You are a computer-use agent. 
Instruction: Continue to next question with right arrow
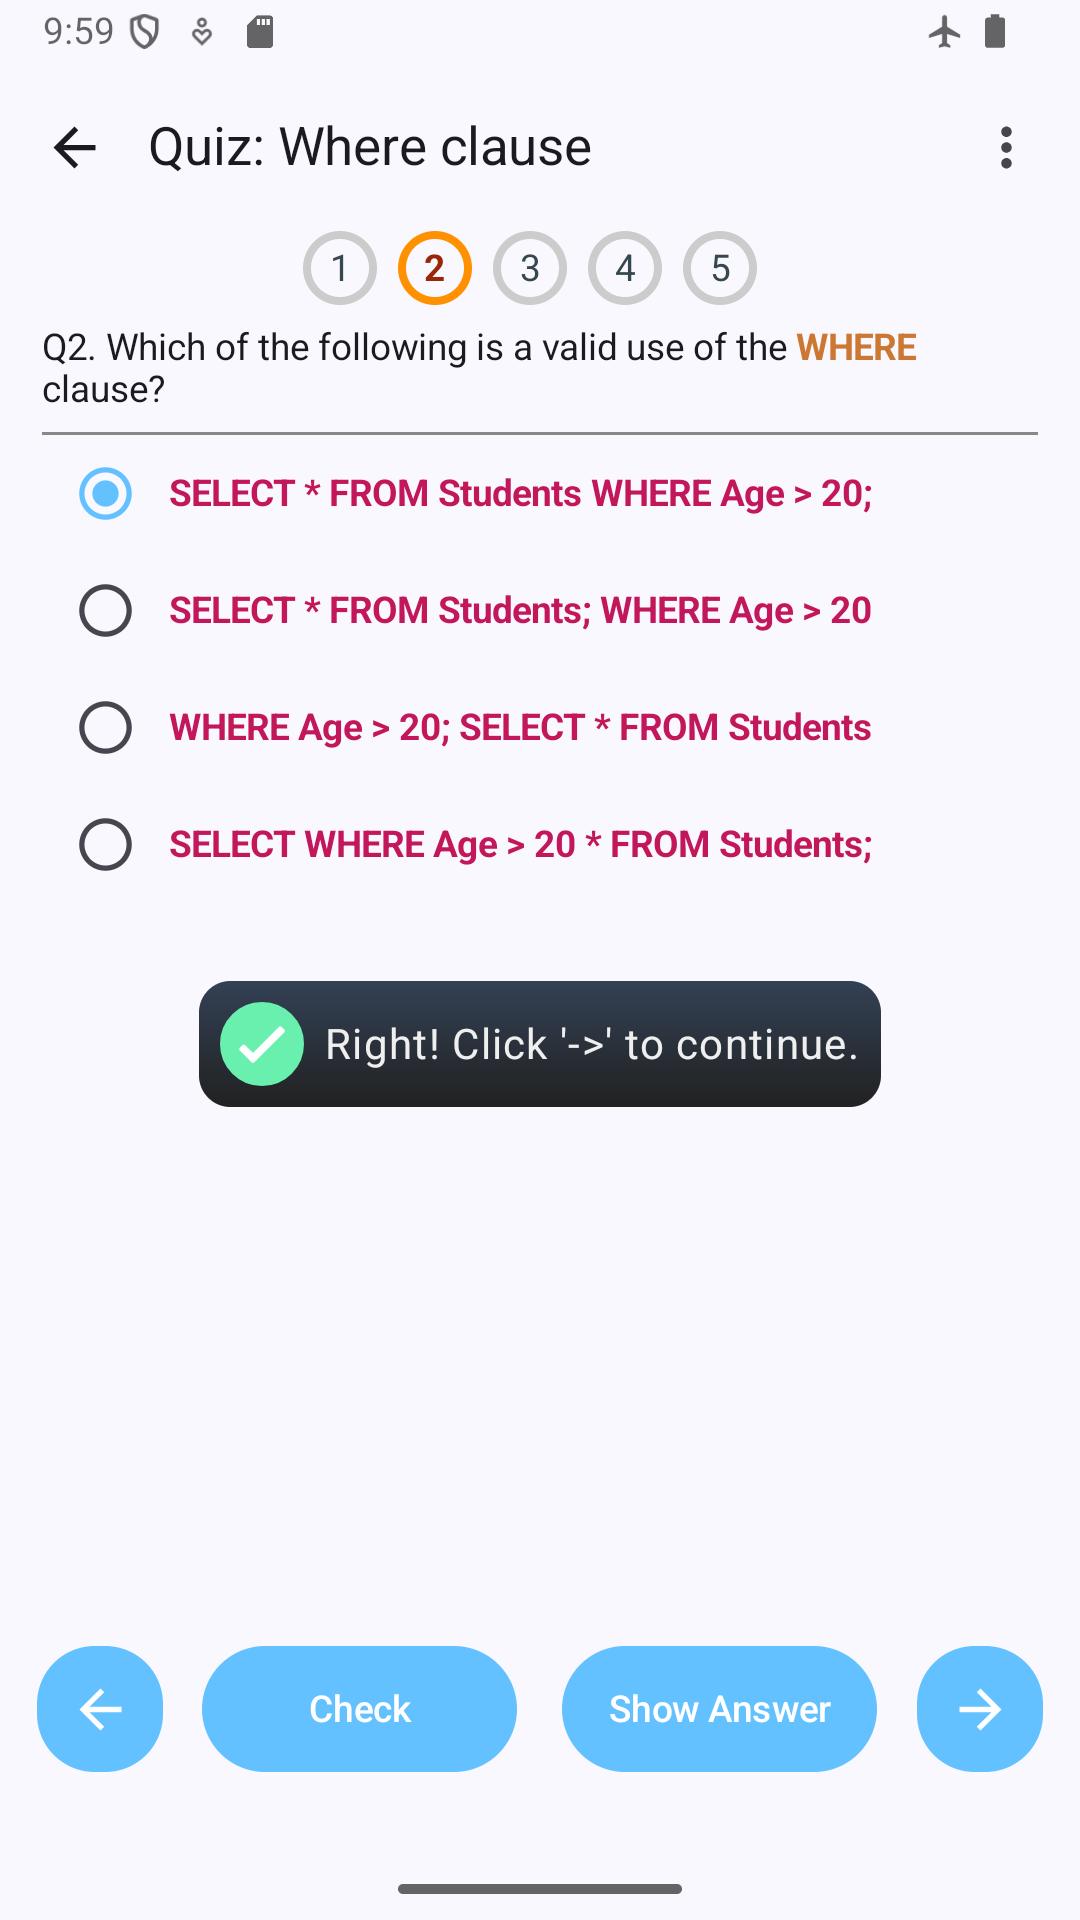(980, 1709)
